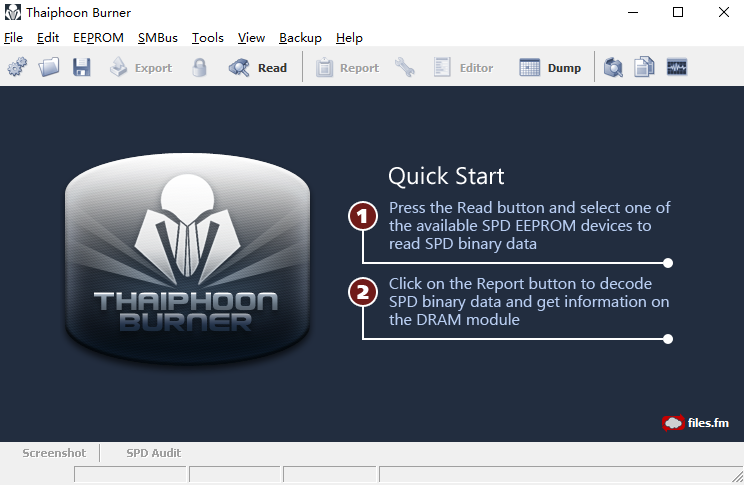
Task: Open the Tools menu
Action: [x=207, y=37]
